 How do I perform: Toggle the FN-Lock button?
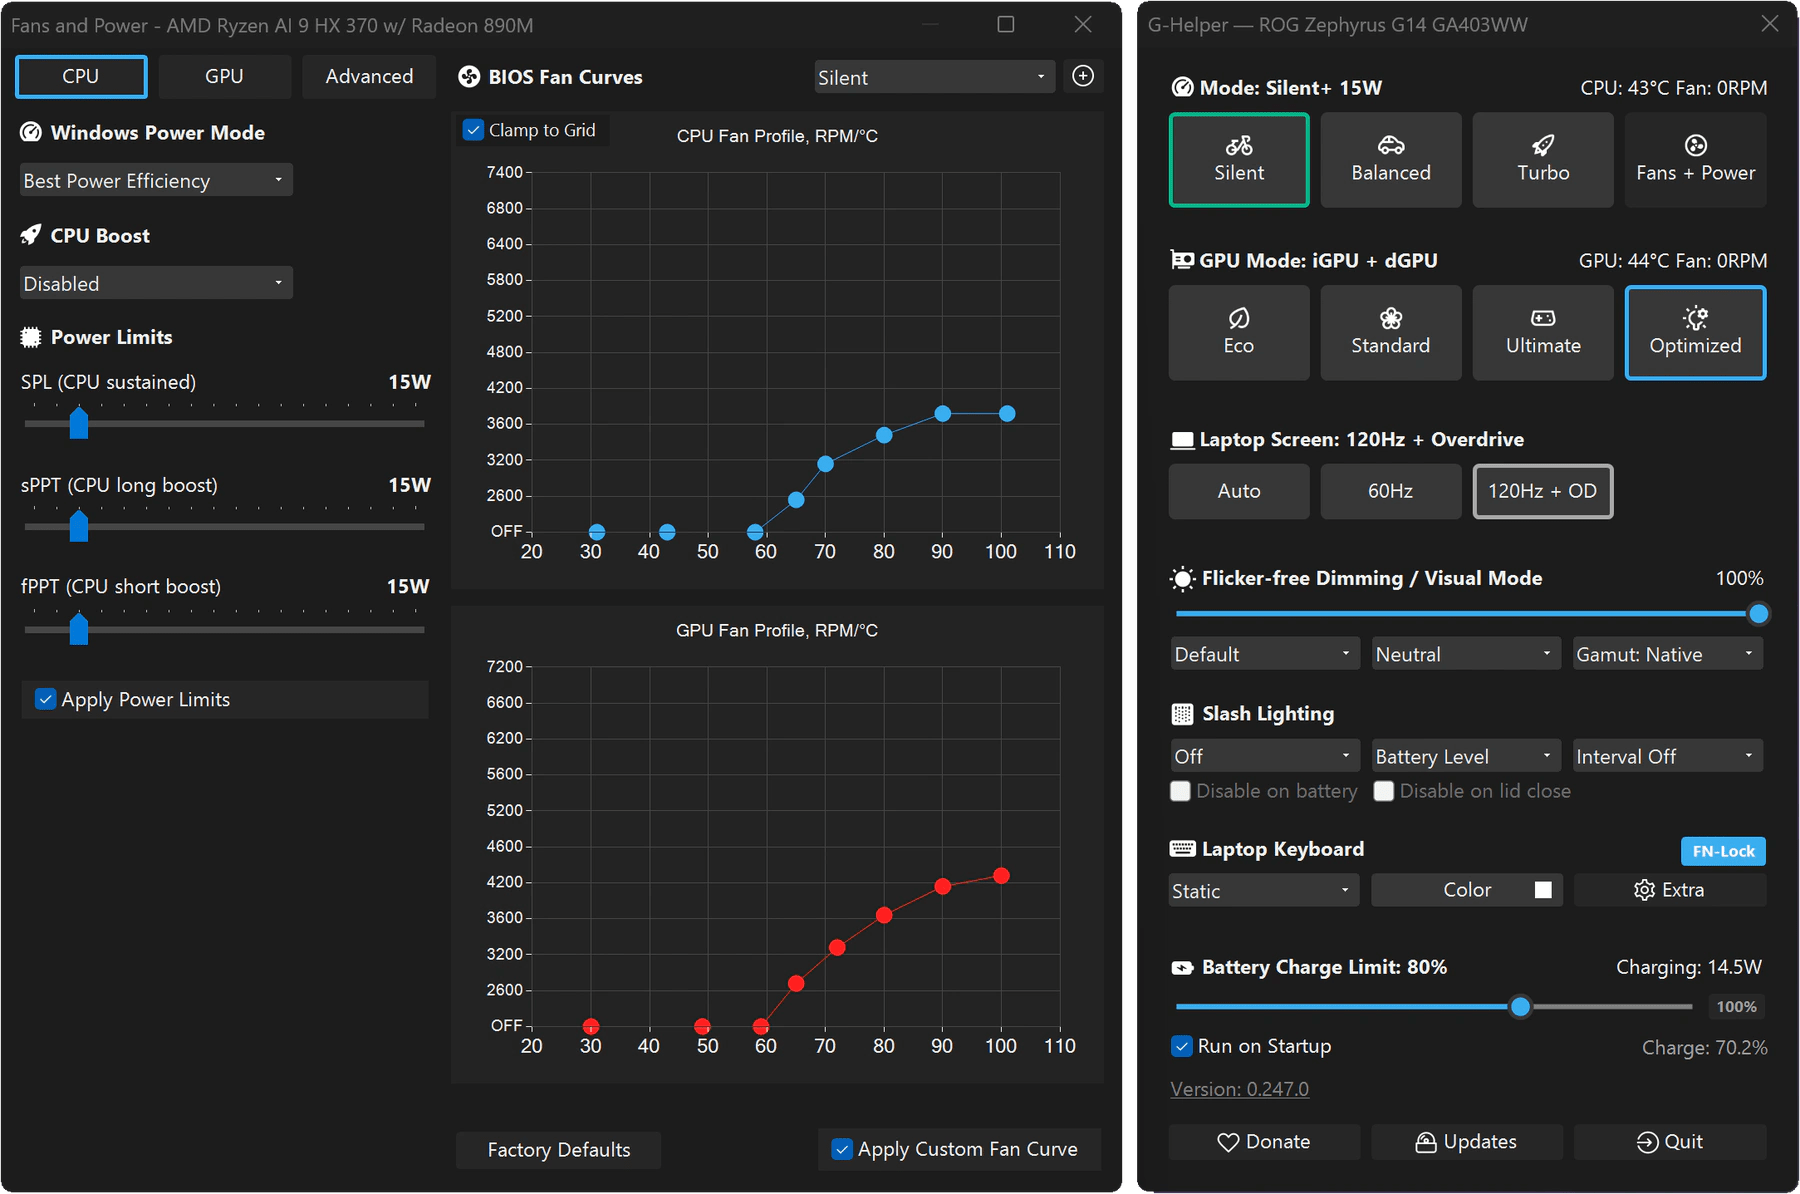1723,851
